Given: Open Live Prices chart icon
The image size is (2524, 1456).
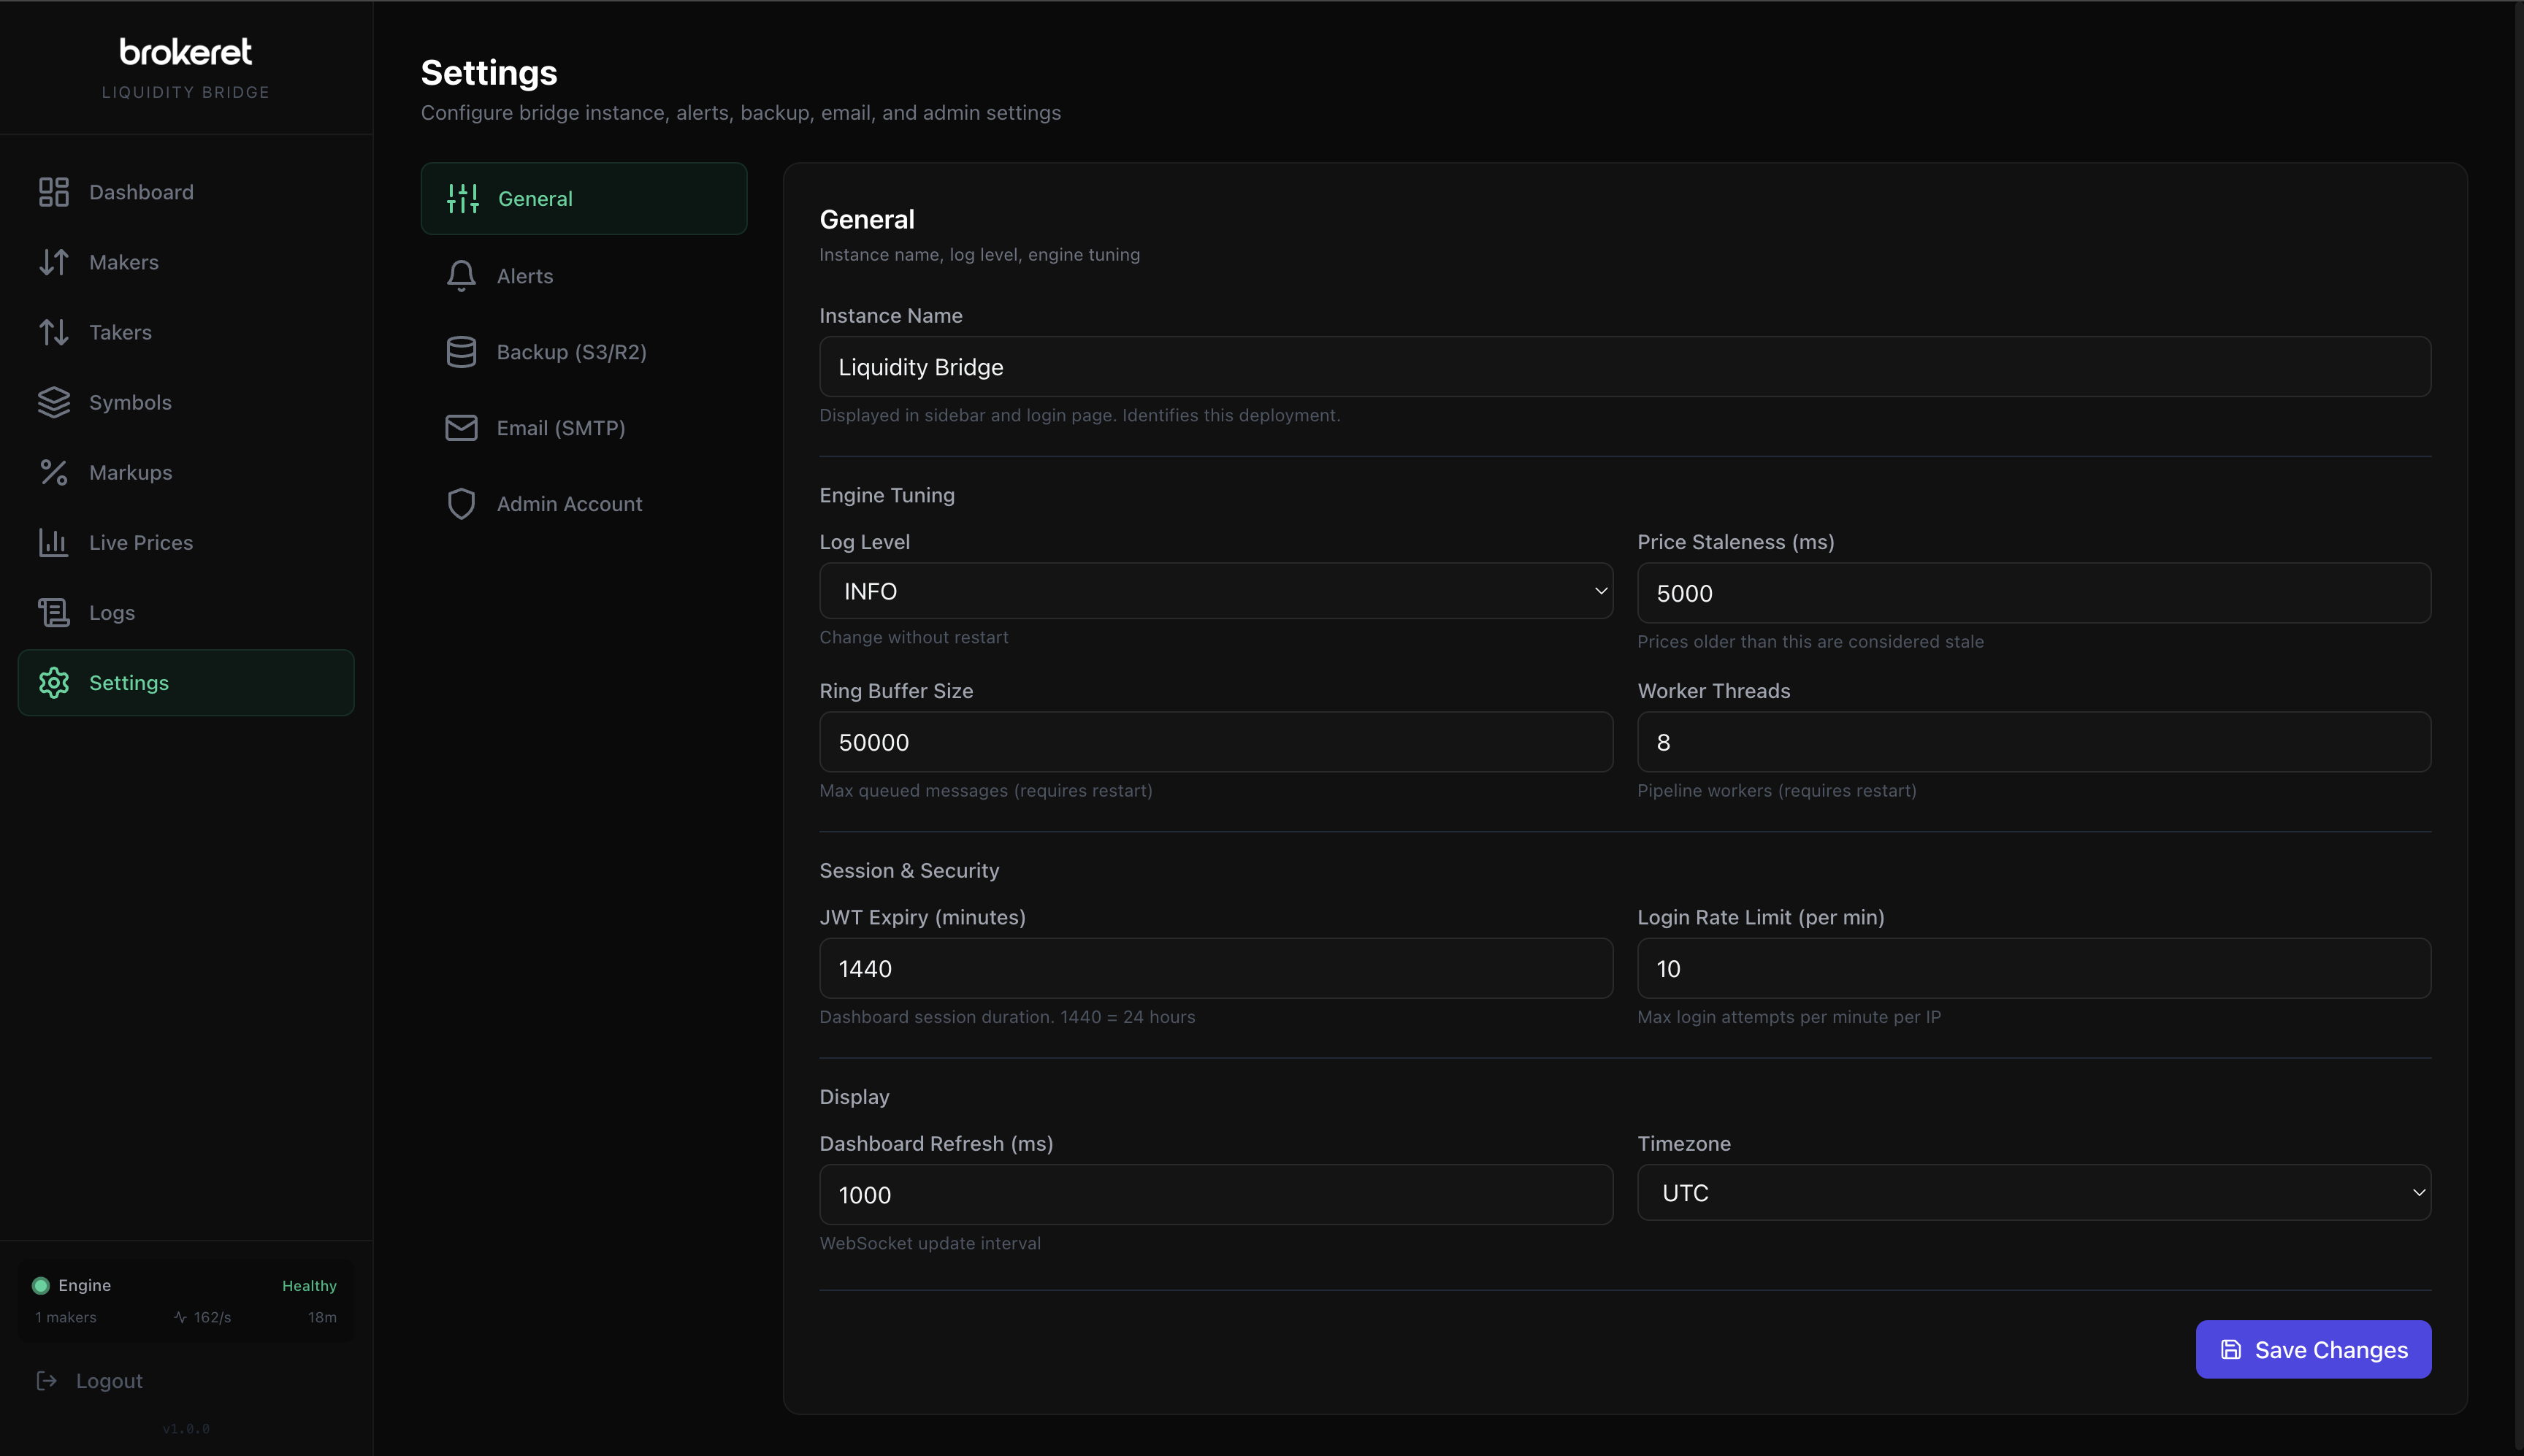Looking at the screenshot, I should tap(55, 542).
